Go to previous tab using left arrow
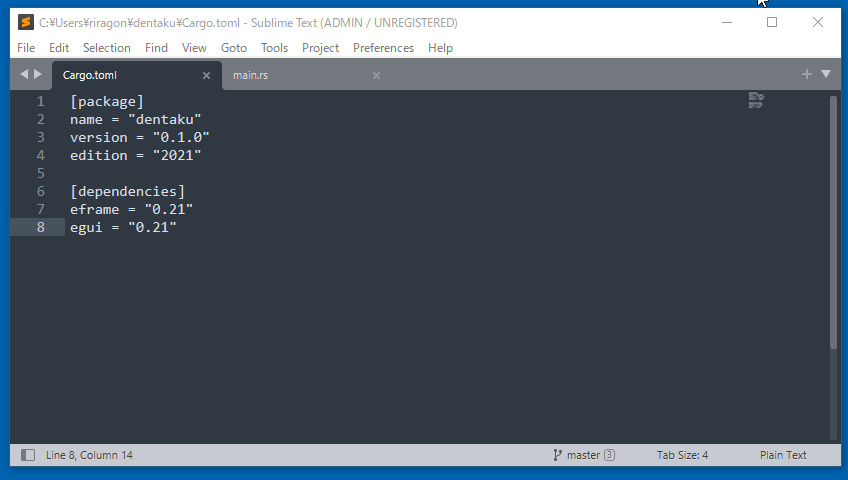 pyautogui.click(x=24, y=74)
